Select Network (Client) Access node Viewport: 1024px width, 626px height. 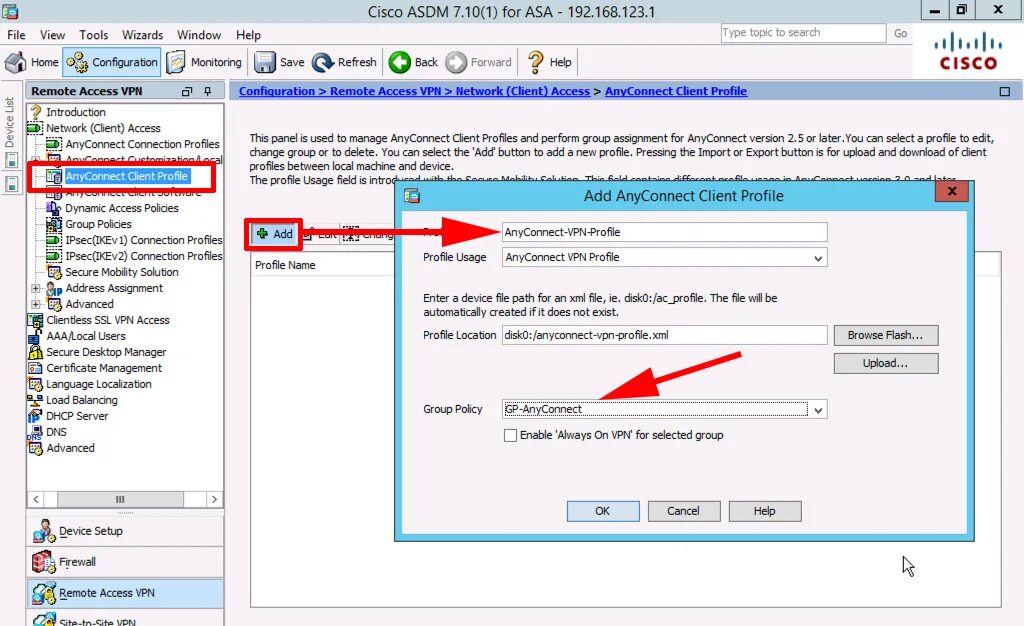(x=103, y=128)
